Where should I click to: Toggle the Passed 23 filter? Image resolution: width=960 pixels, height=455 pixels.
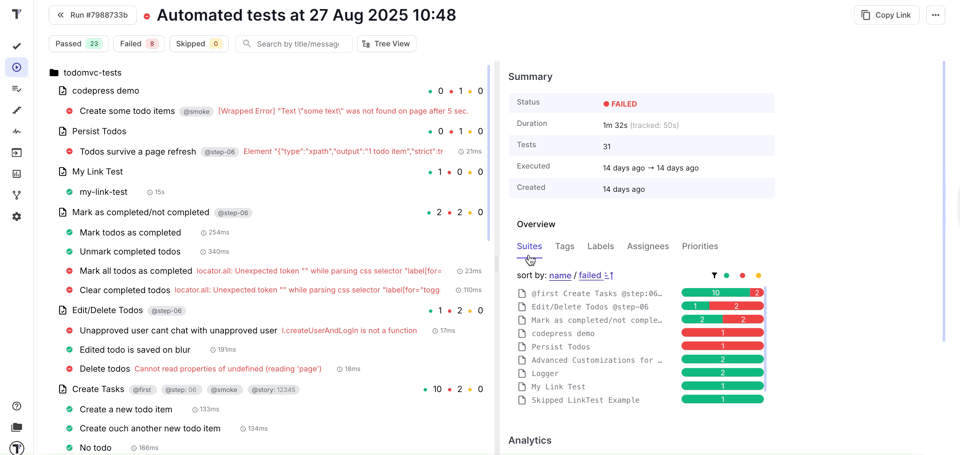click(x=79, y=44)
